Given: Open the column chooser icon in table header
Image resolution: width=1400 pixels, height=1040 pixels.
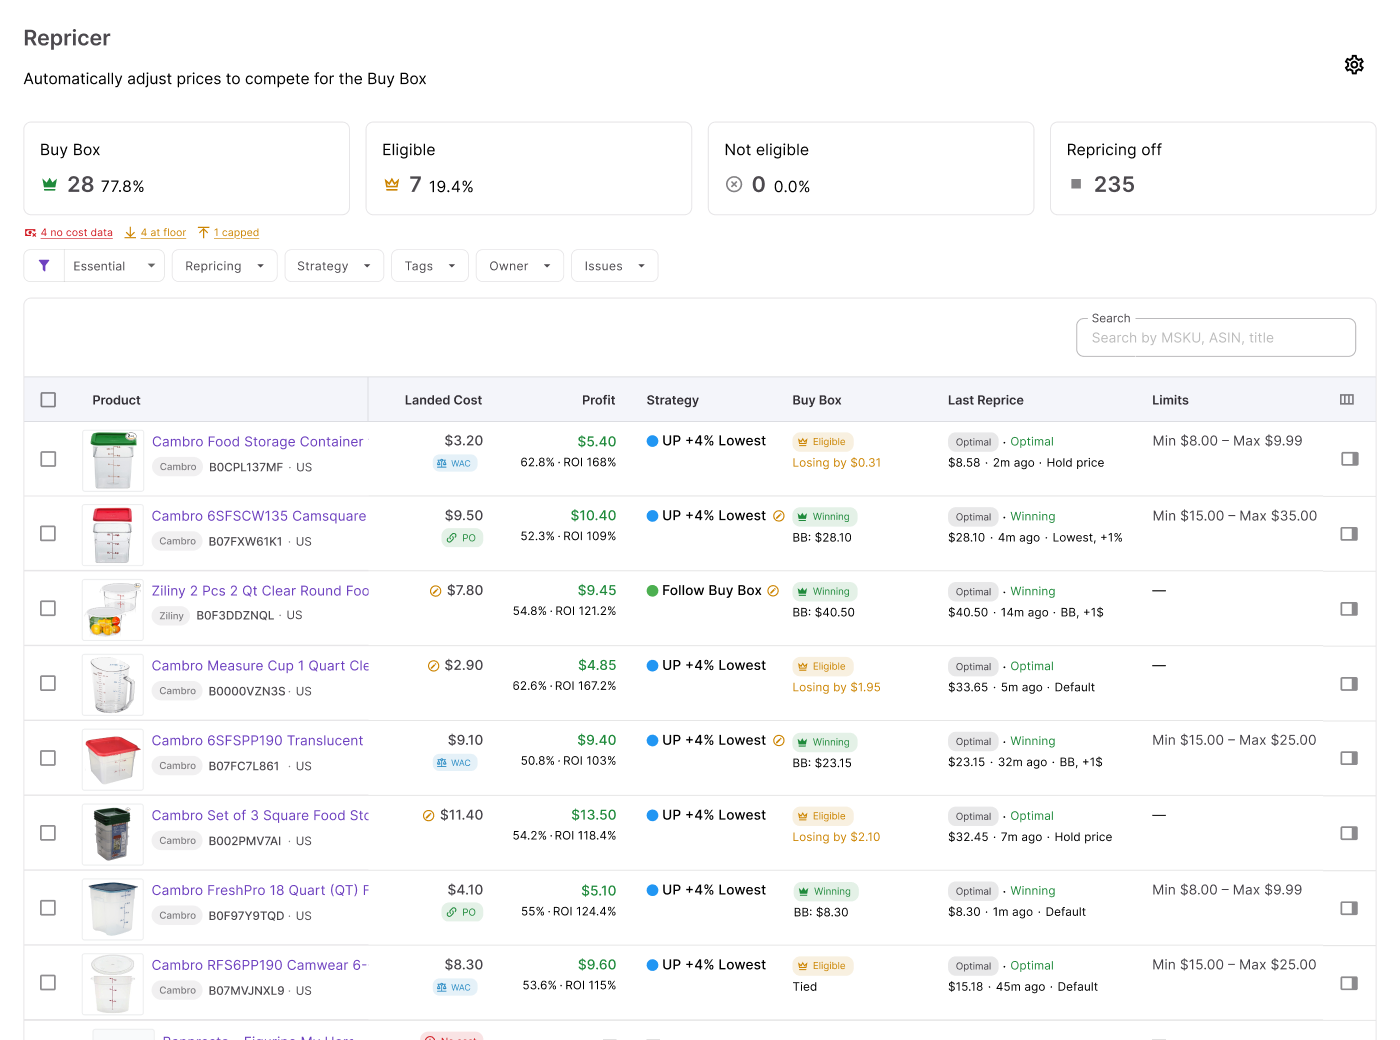Looking at the screenshot, I should [1347, 400].
